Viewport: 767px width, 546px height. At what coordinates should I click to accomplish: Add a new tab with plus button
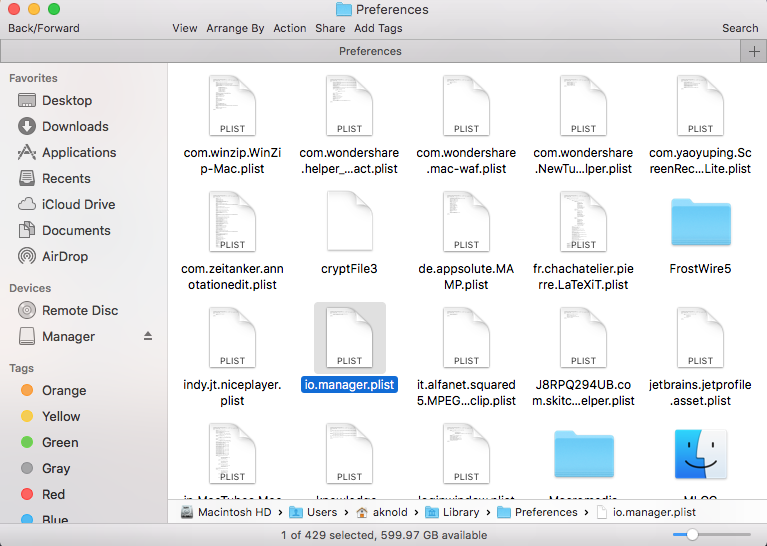pos(753,51)
